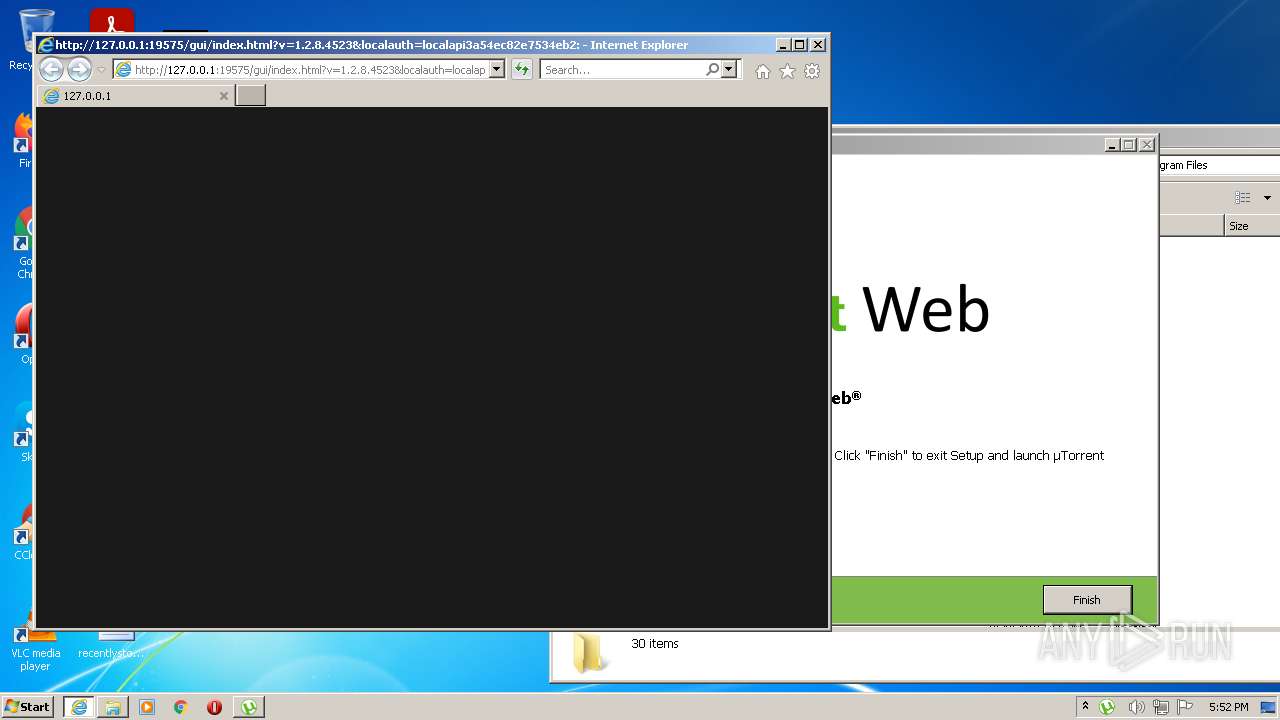The height and width of the screenshot is (720, 1280).
Task: Open IE Favorites star
Action: 787,71
